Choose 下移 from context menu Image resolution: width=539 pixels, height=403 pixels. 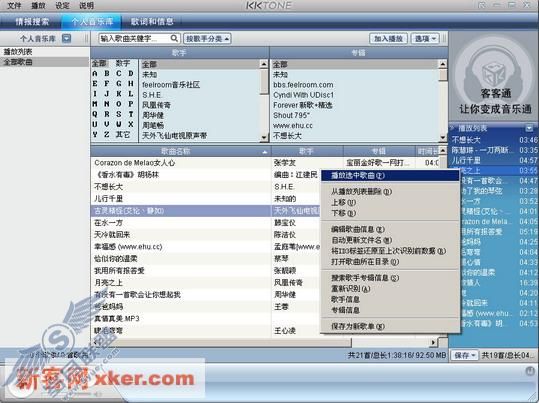[390, 213]
